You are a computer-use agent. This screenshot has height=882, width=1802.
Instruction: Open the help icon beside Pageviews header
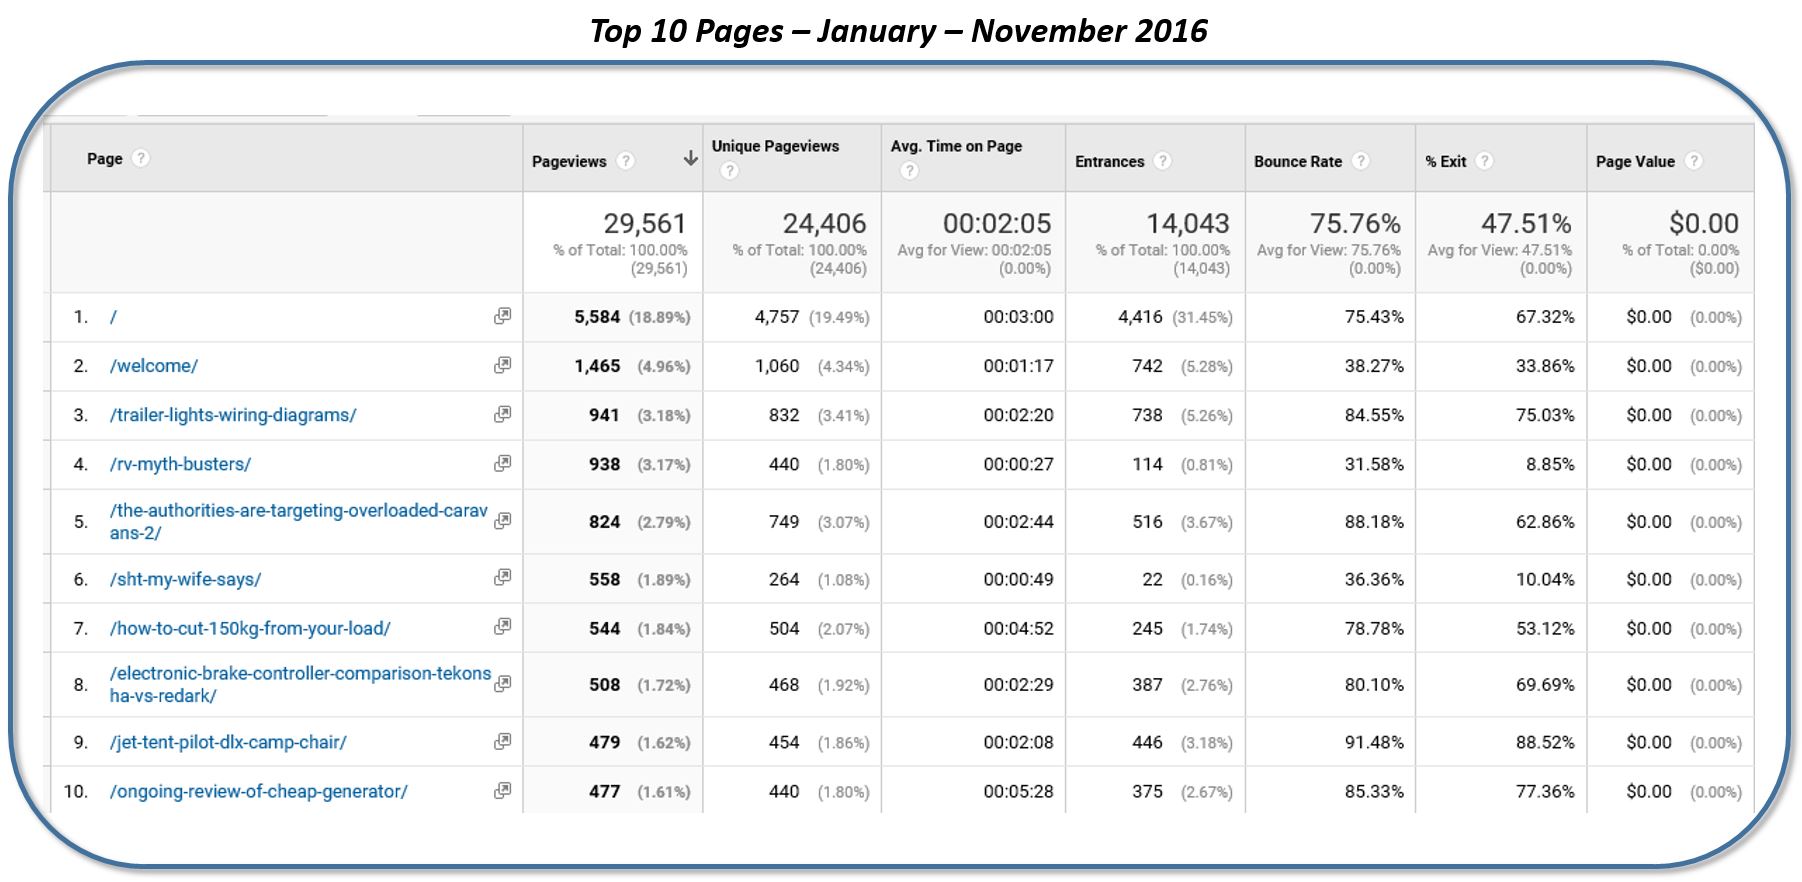[626, 161]
